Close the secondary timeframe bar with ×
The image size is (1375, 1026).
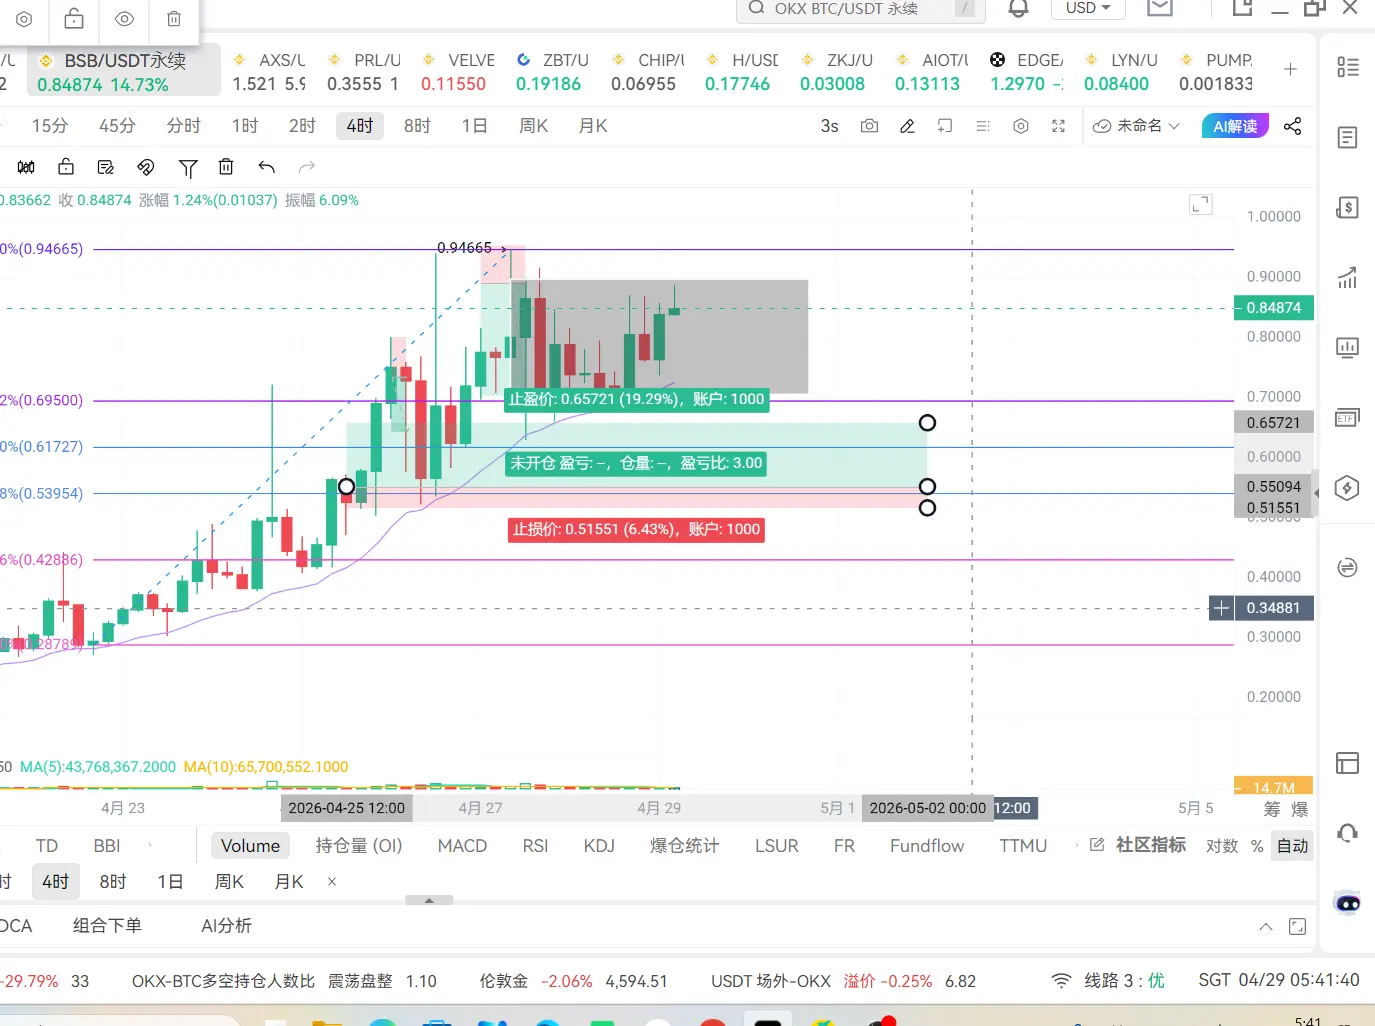pos(332,882)
